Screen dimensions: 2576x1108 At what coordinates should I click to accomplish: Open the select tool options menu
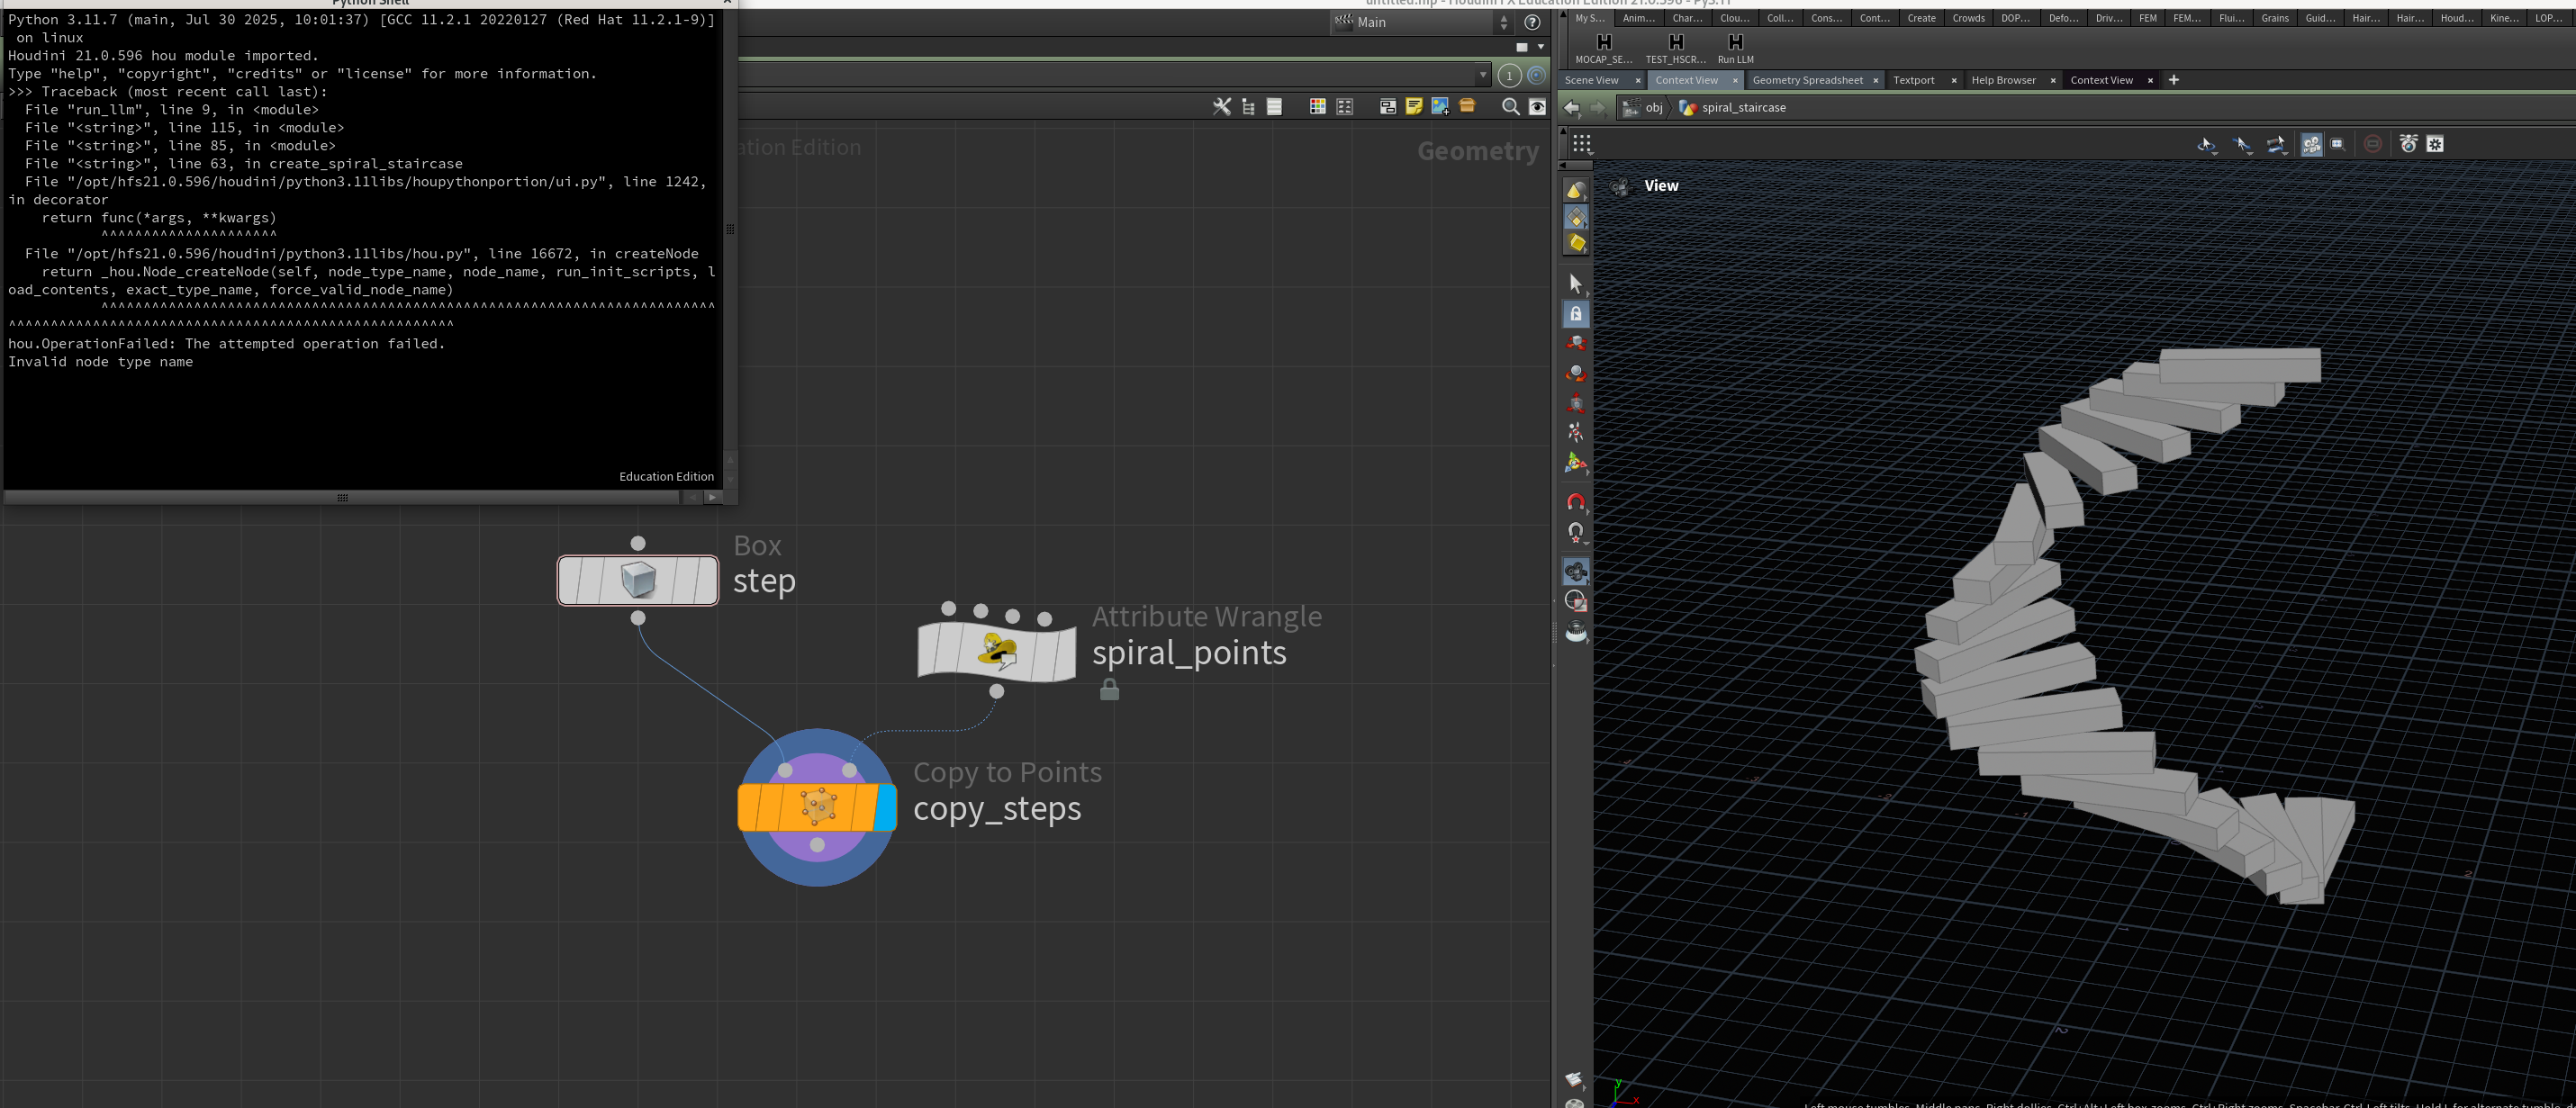point(2242,145)
